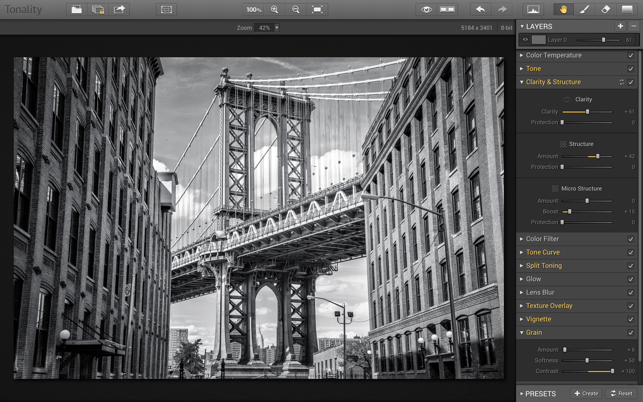Screen dimensions: 643x402
Task: Click the open file folder icon
Action: pos(76,9)
